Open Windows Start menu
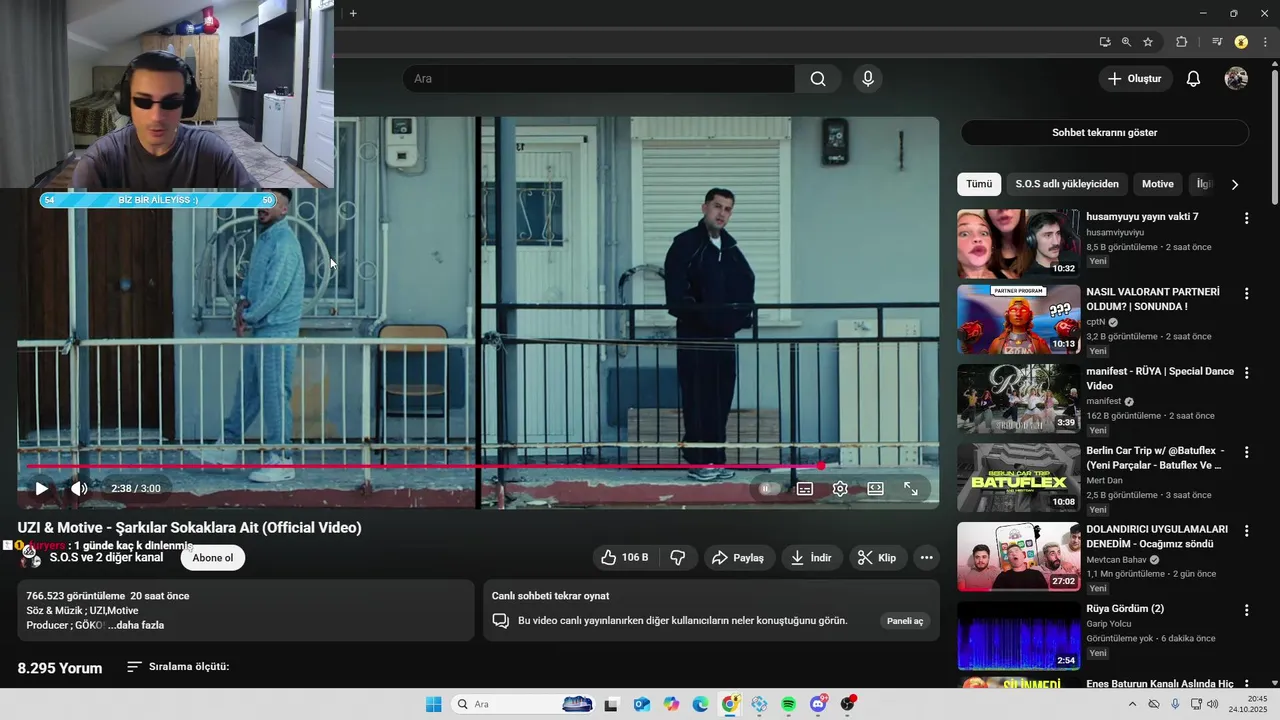The width and height of the screenshot is (1280, 720). click(x=433, y=704)
